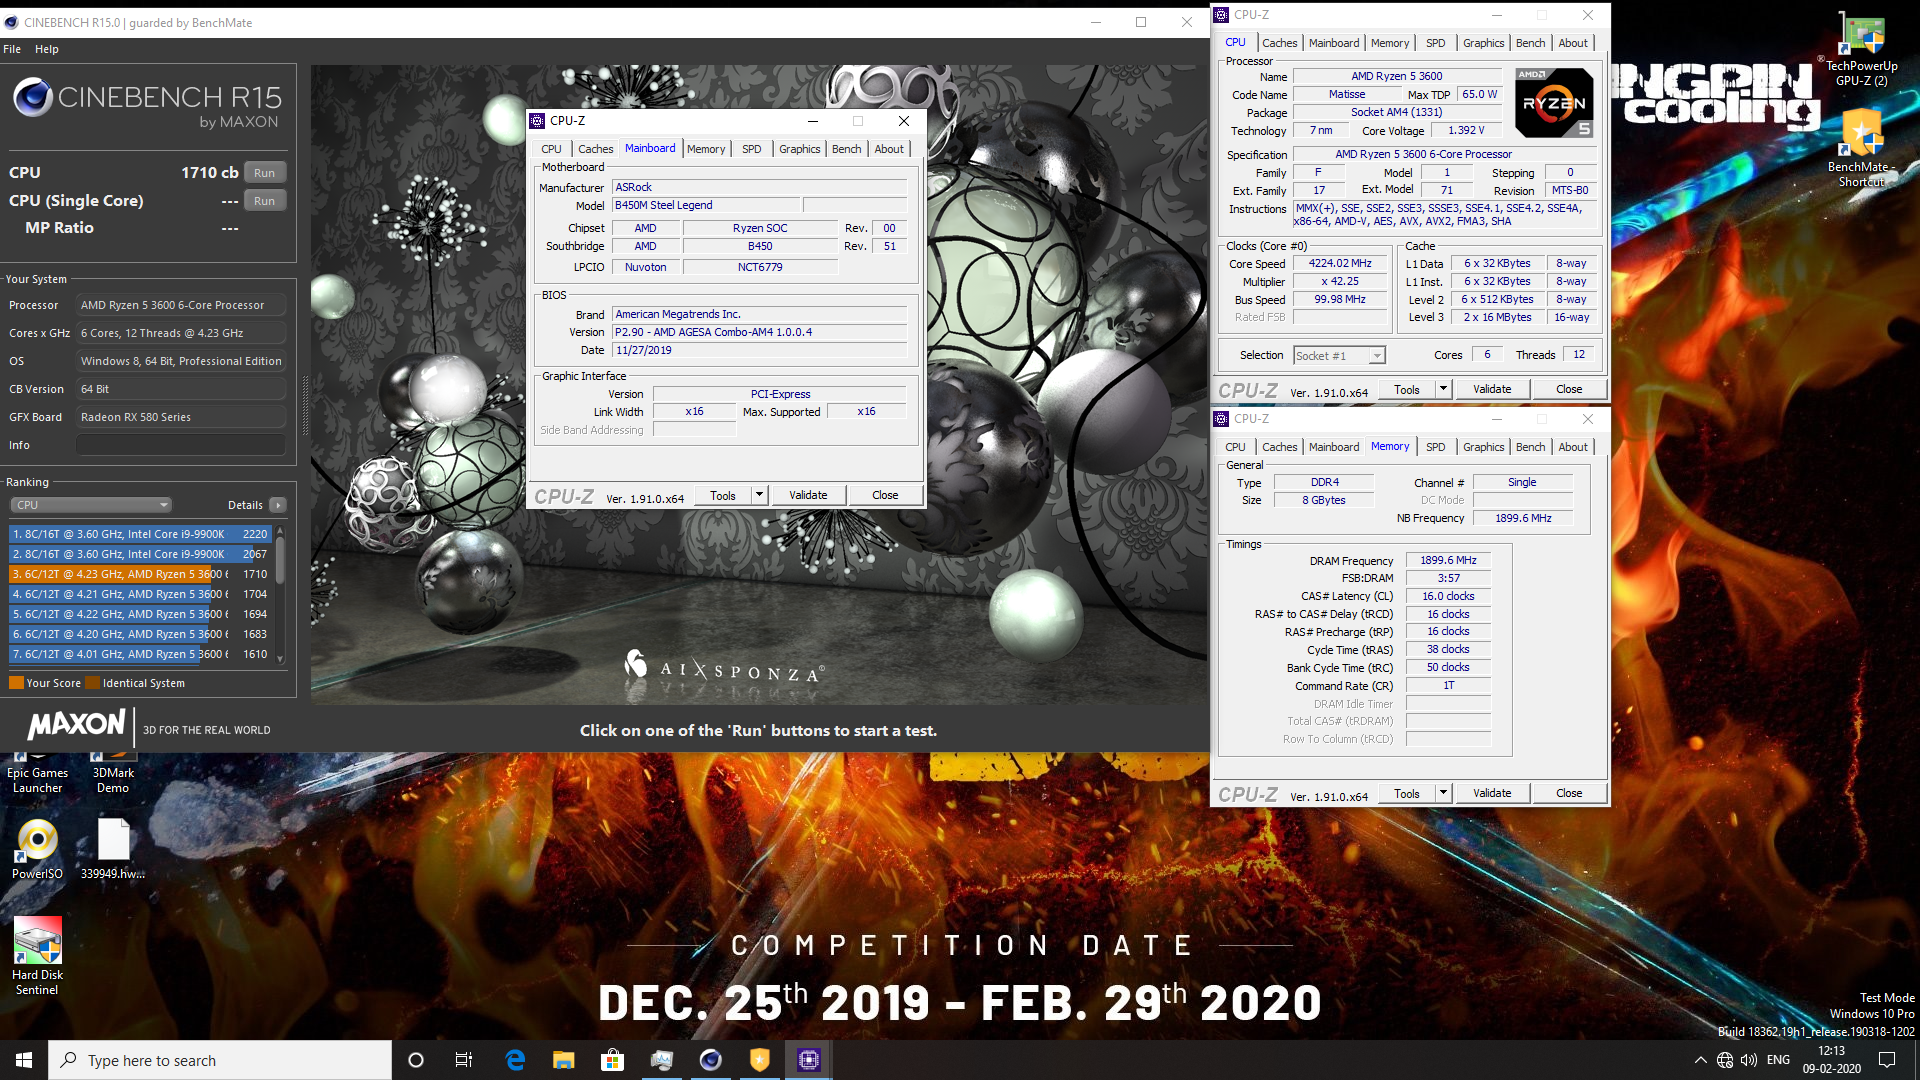Switch to BenchMate shield taskbar icon
Image resolution: width=1920 pixels, height=1080 pixels.
click(759, 1060)
